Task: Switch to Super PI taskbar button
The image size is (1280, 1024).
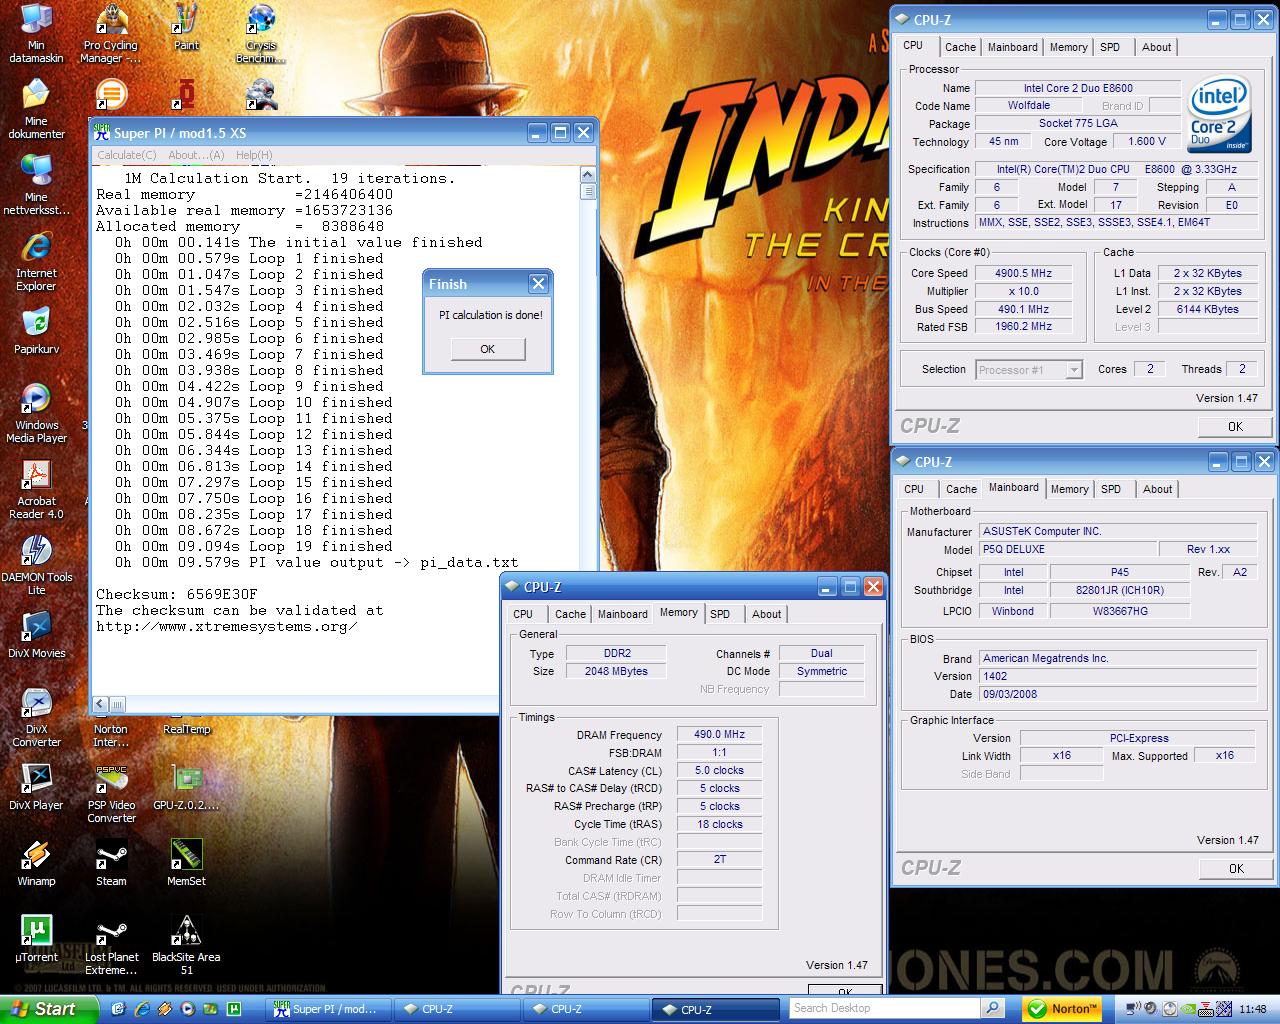Action: point(329,1009)
